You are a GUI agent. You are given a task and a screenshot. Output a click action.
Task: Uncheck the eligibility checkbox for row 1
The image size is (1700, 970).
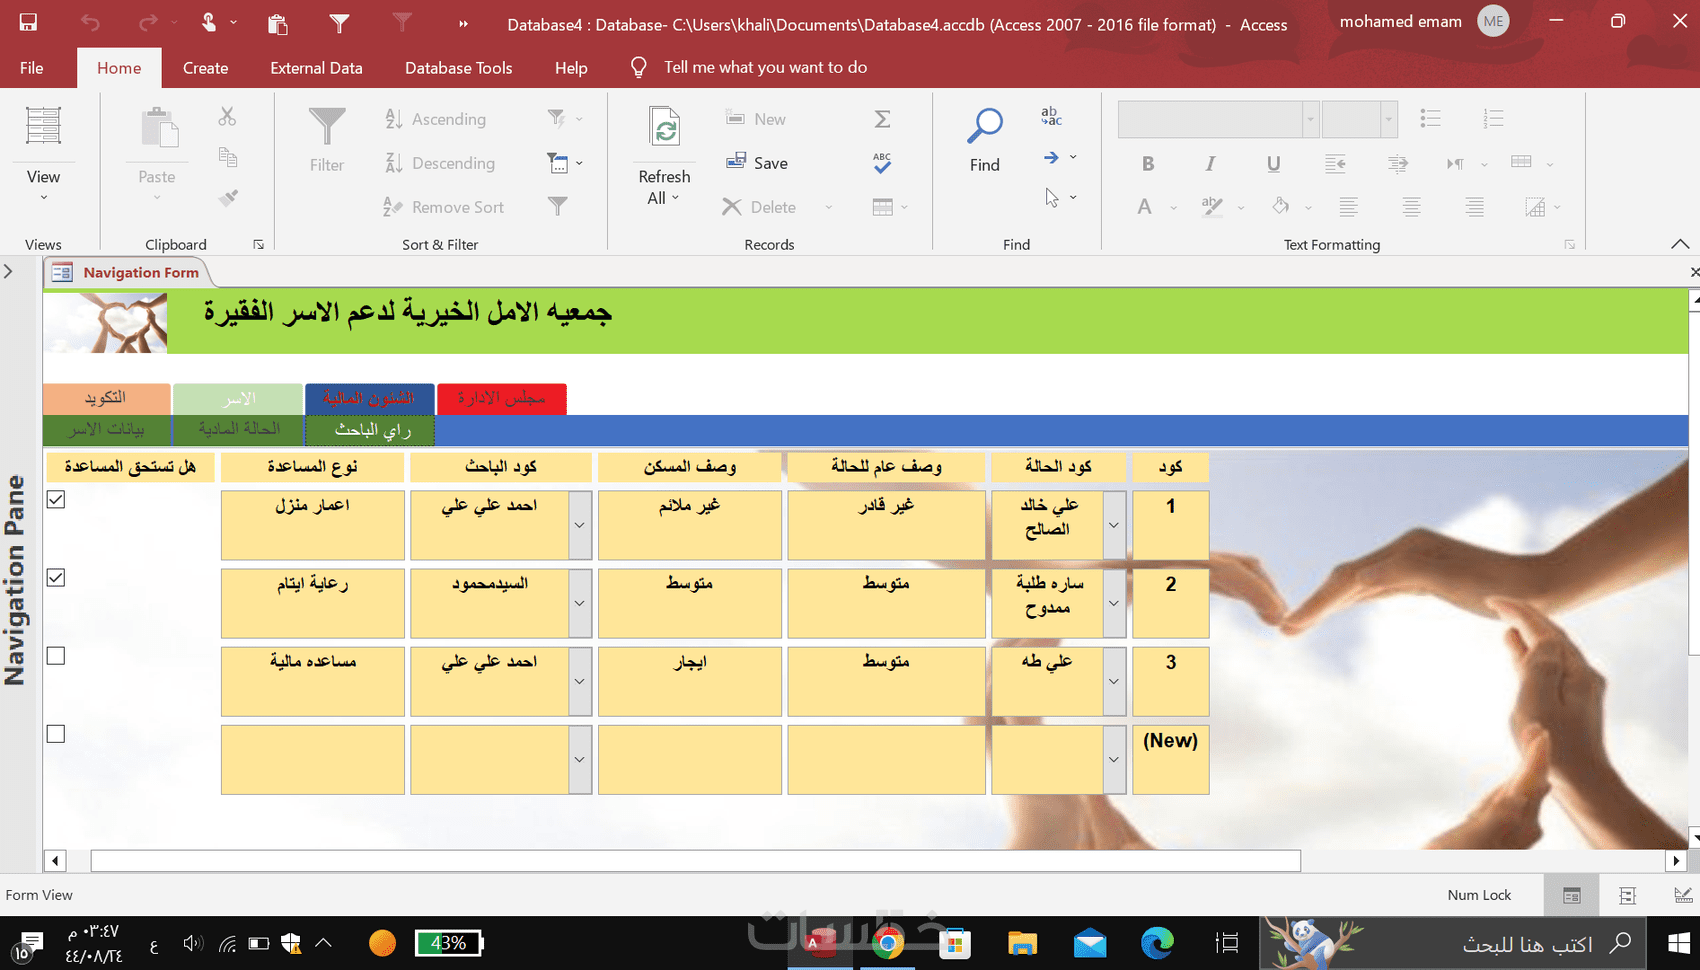(x=56, y=499)
